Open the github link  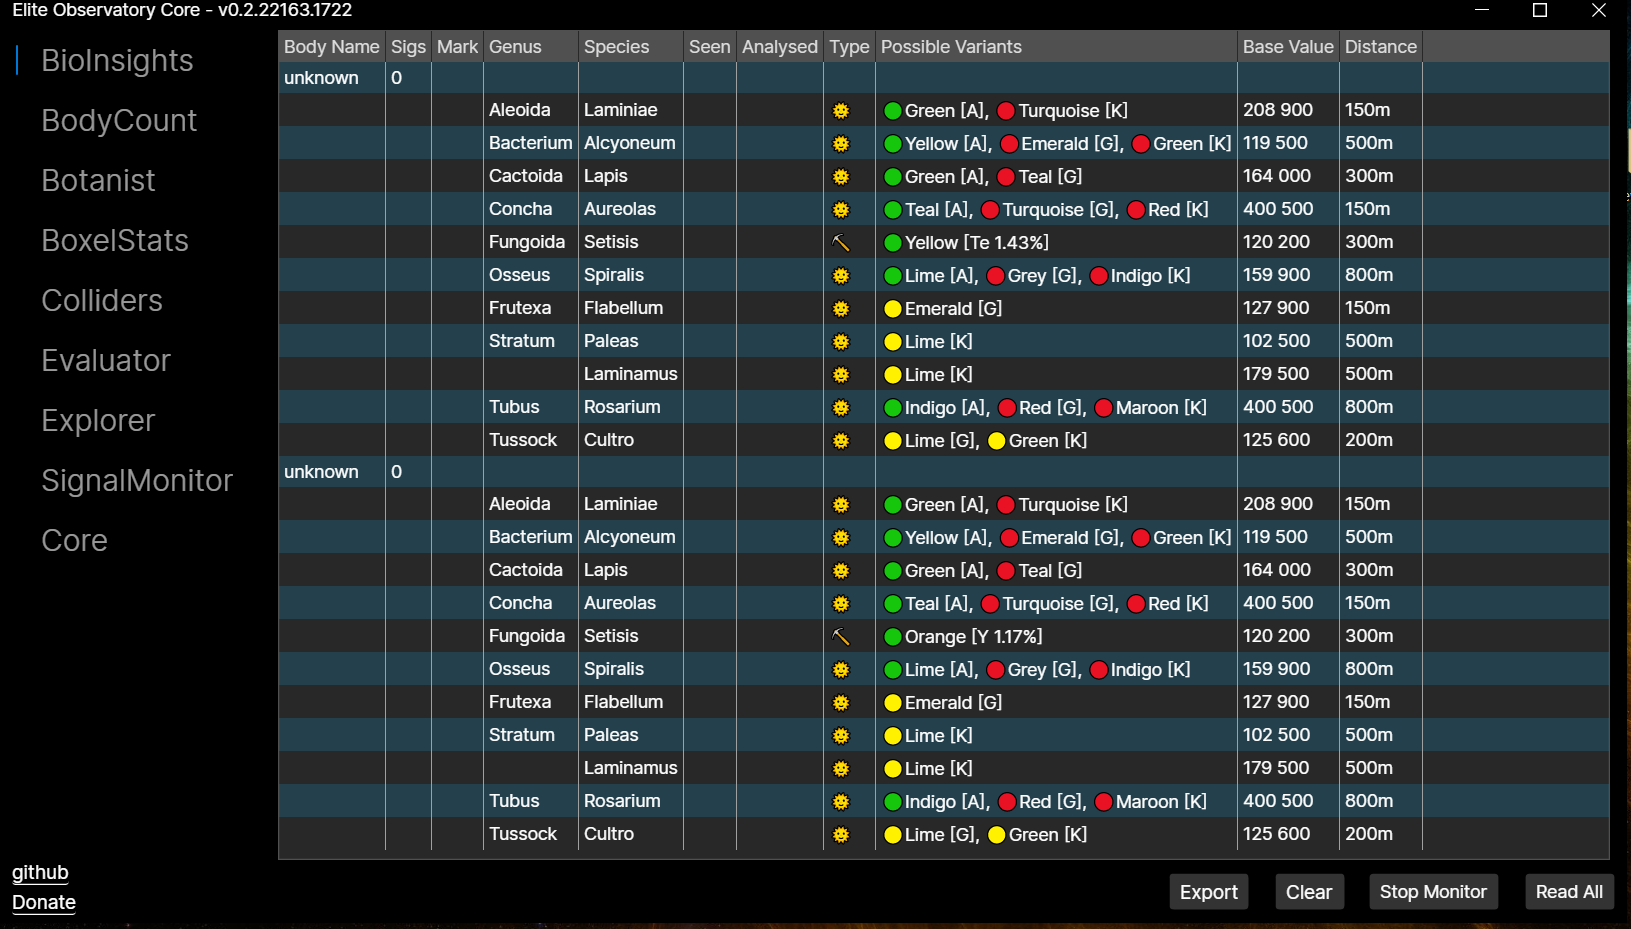[x=40, y=872]
